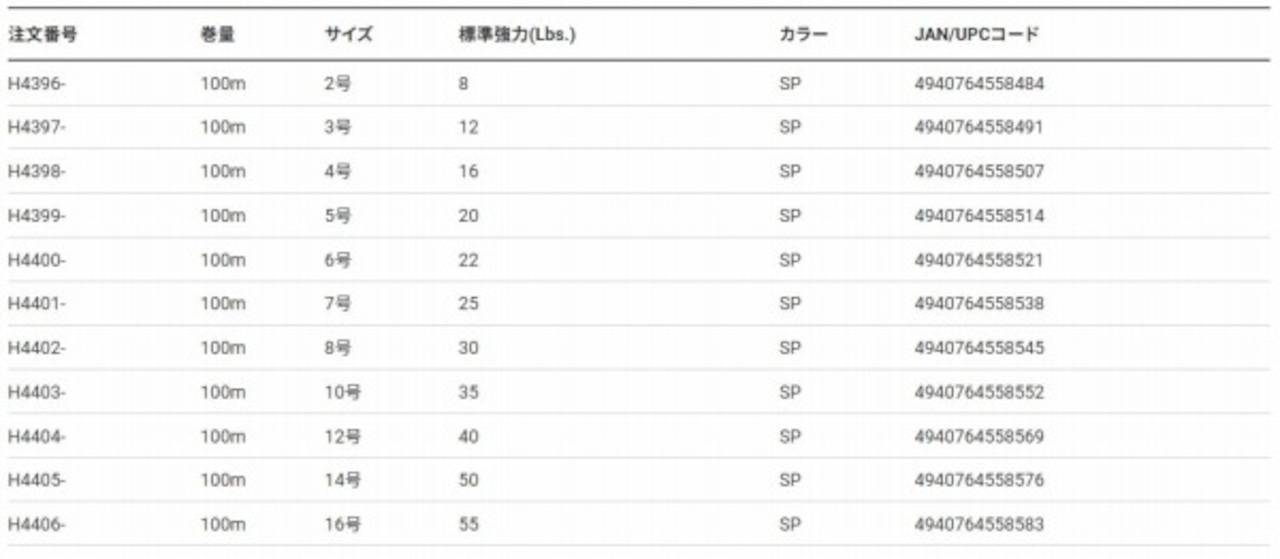Screen dimensions: 1280x559
Task: Click the 標準強力(Lbs.) column header
Action: coord(517,35)
